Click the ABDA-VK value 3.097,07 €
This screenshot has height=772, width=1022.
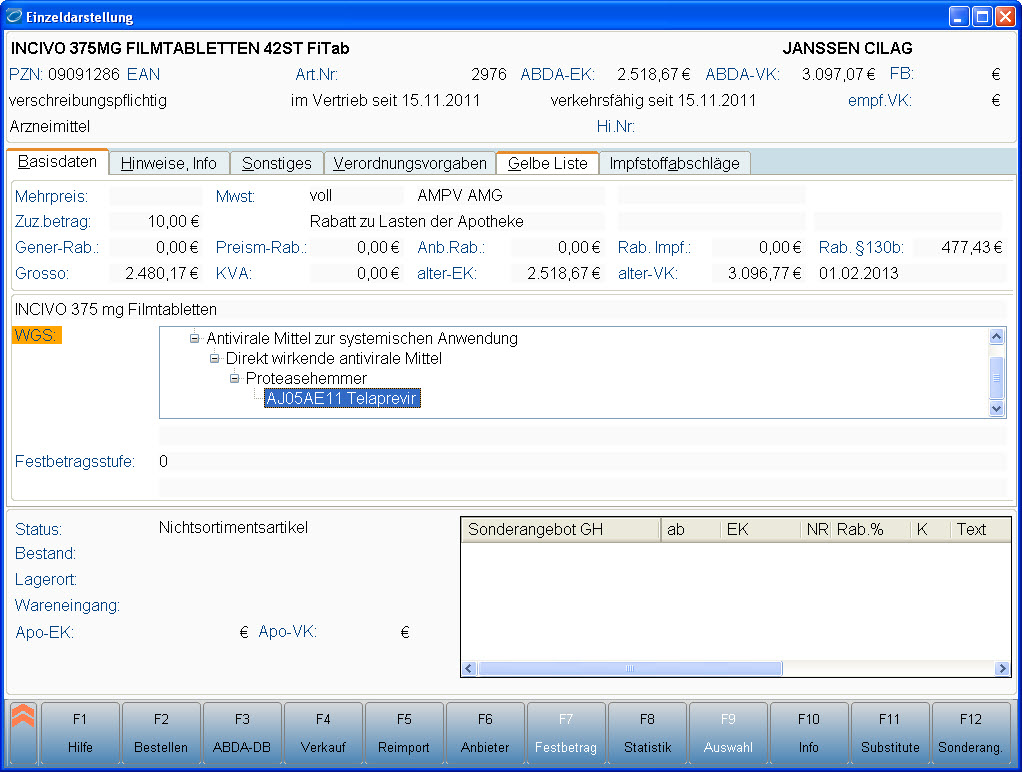[838, 74]
